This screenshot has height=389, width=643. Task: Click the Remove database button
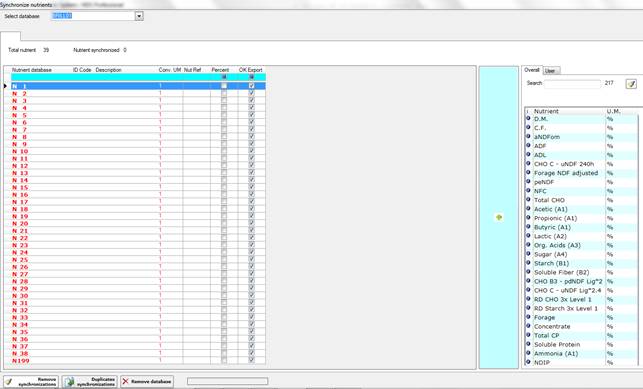[147, 381]
